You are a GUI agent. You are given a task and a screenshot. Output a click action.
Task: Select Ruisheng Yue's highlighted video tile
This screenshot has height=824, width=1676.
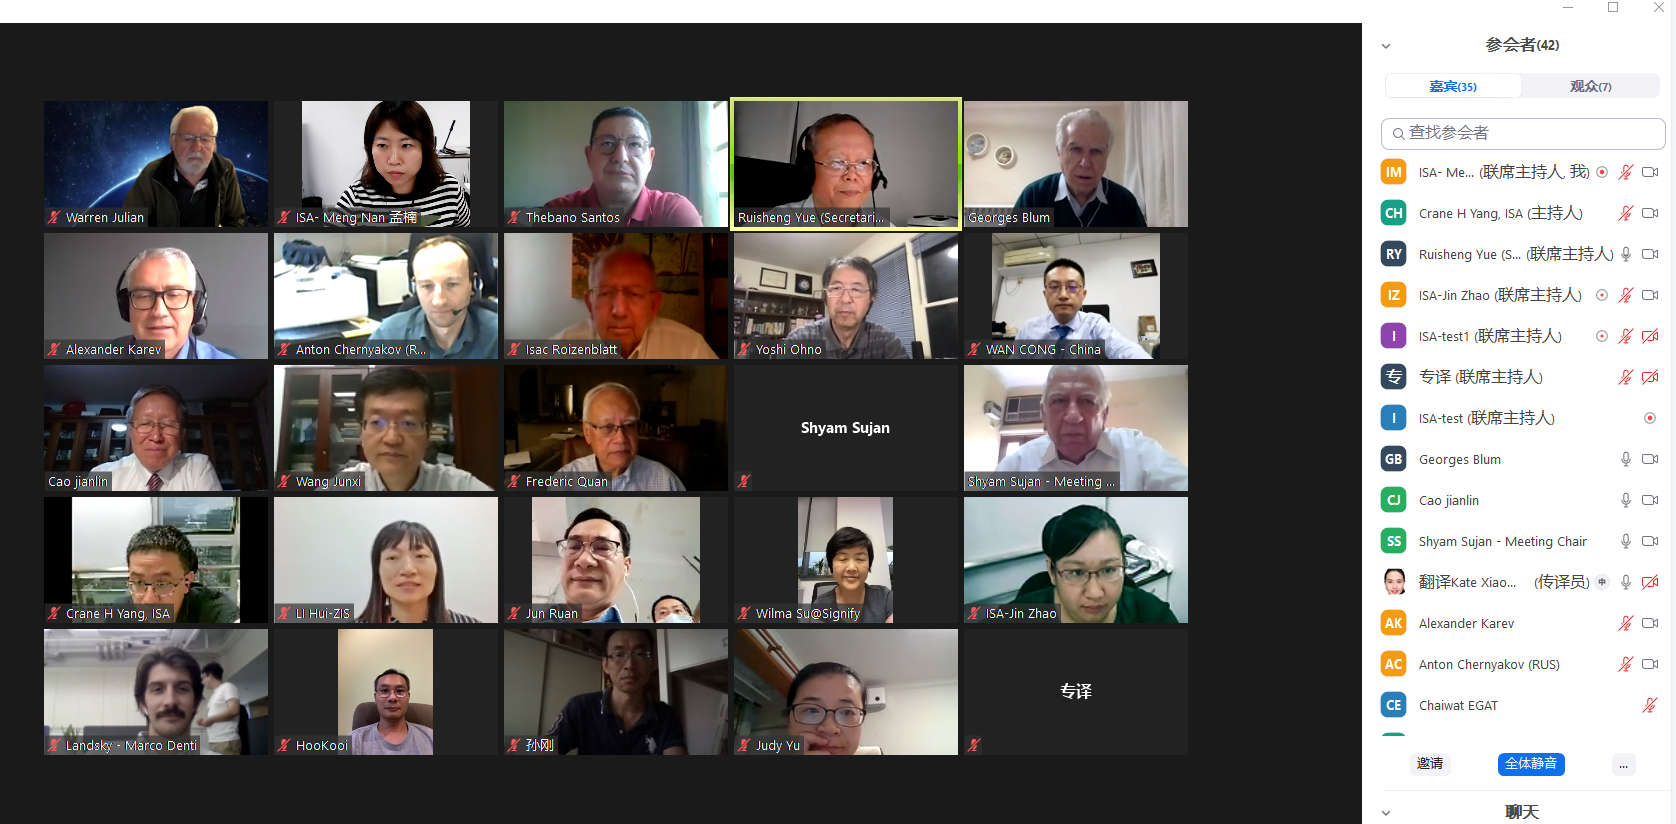point(846,164)
